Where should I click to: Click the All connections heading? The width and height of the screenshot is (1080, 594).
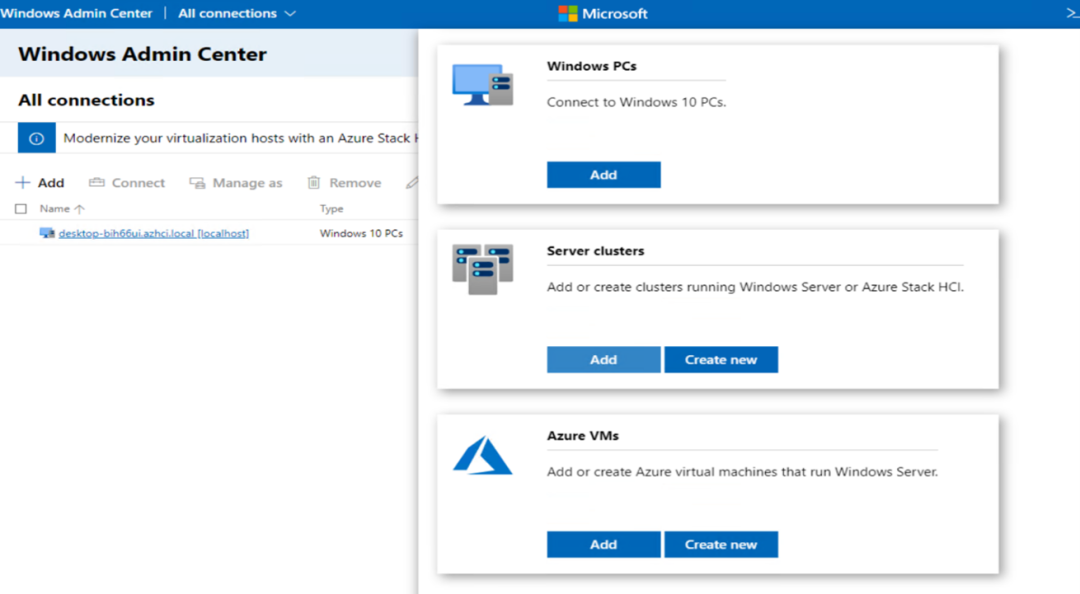tap(86, 100)
